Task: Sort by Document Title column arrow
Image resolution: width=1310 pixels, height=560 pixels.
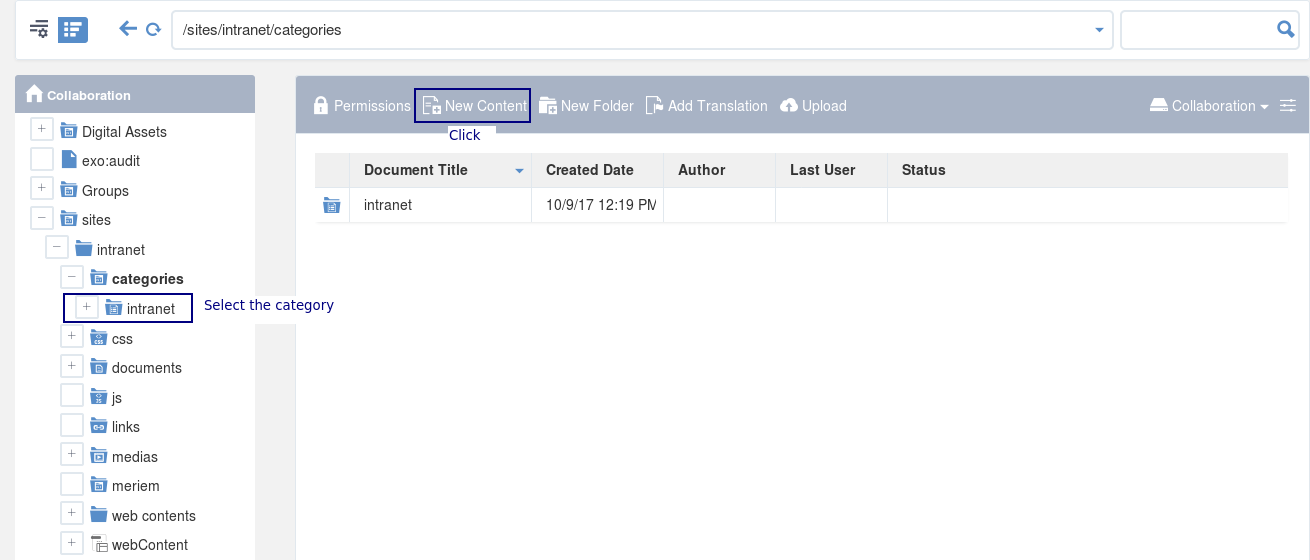Action: (519, 171)
